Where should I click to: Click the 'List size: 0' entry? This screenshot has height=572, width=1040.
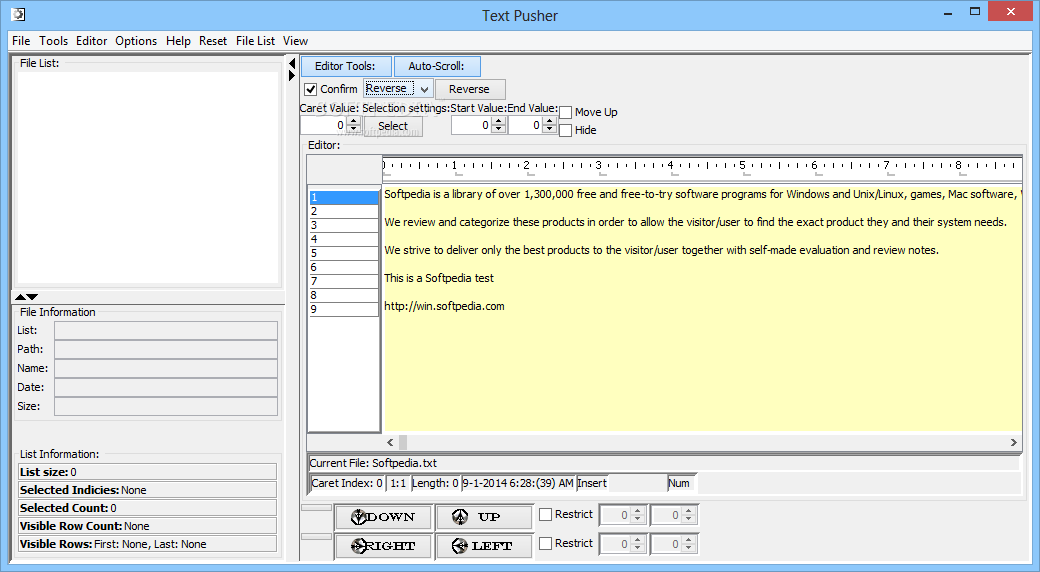147,472
